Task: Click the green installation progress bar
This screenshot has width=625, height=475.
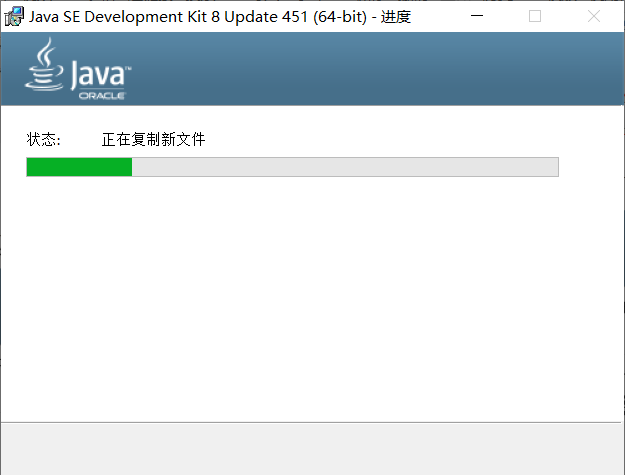Action: [293, 167]
